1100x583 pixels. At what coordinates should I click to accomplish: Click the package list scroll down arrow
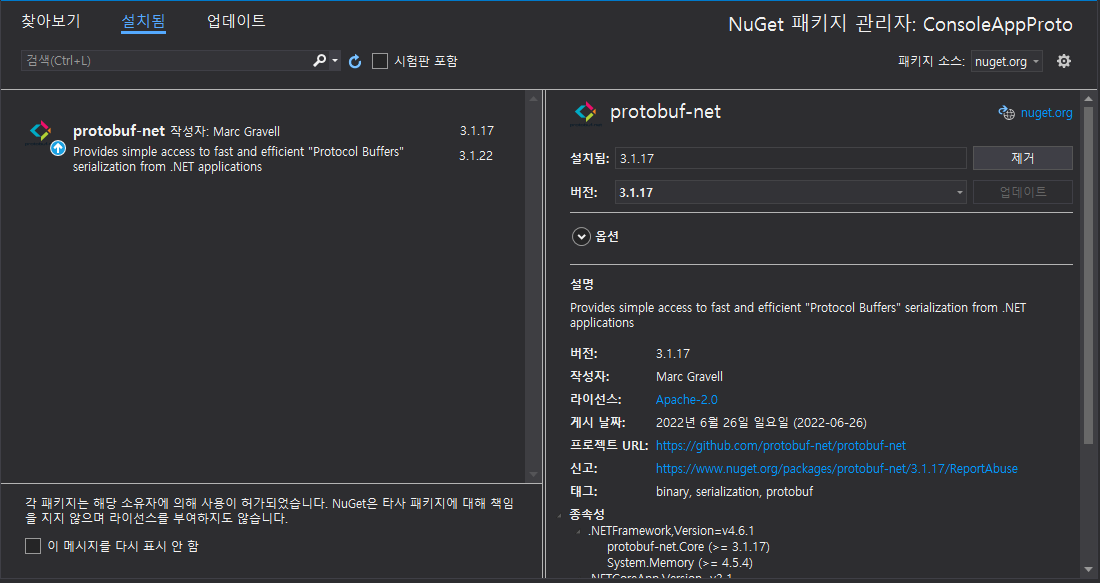533,475
